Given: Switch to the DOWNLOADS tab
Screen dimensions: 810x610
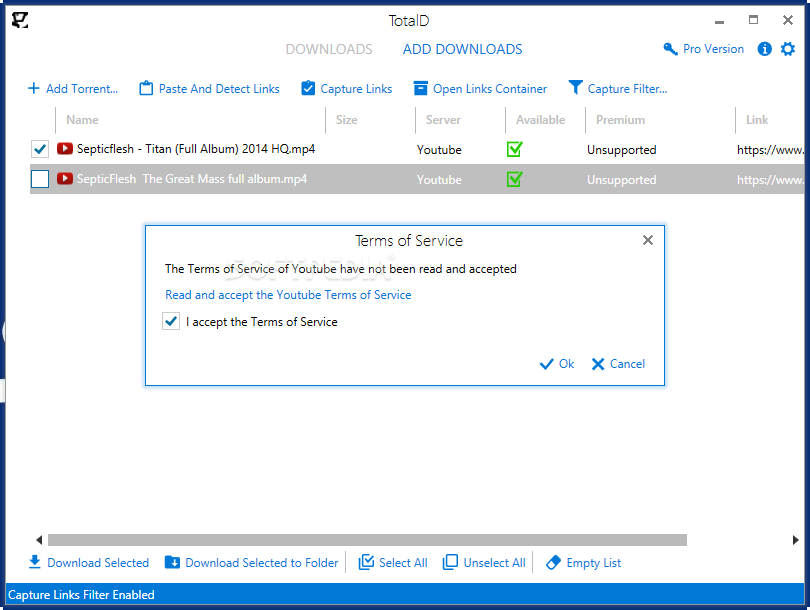Looking at the screenshot, I should [x=329, y=49].
